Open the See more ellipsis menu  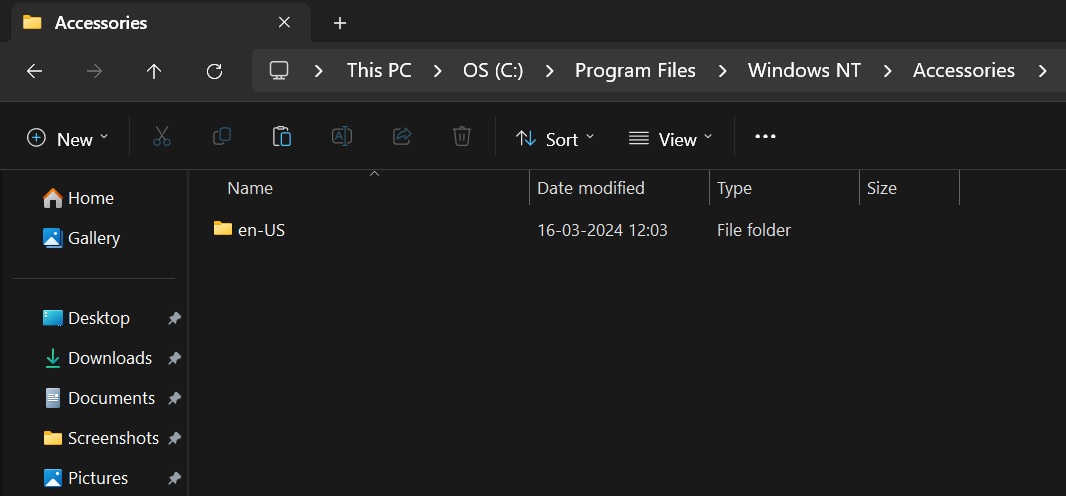pyautogui.click(x=765, y=137)
